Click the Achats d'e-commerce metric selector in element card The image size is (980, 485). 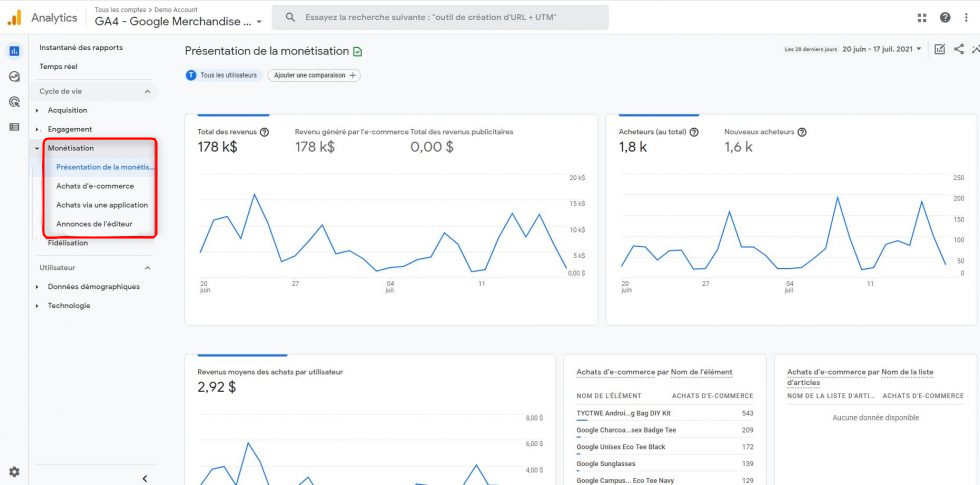[616, 372]
